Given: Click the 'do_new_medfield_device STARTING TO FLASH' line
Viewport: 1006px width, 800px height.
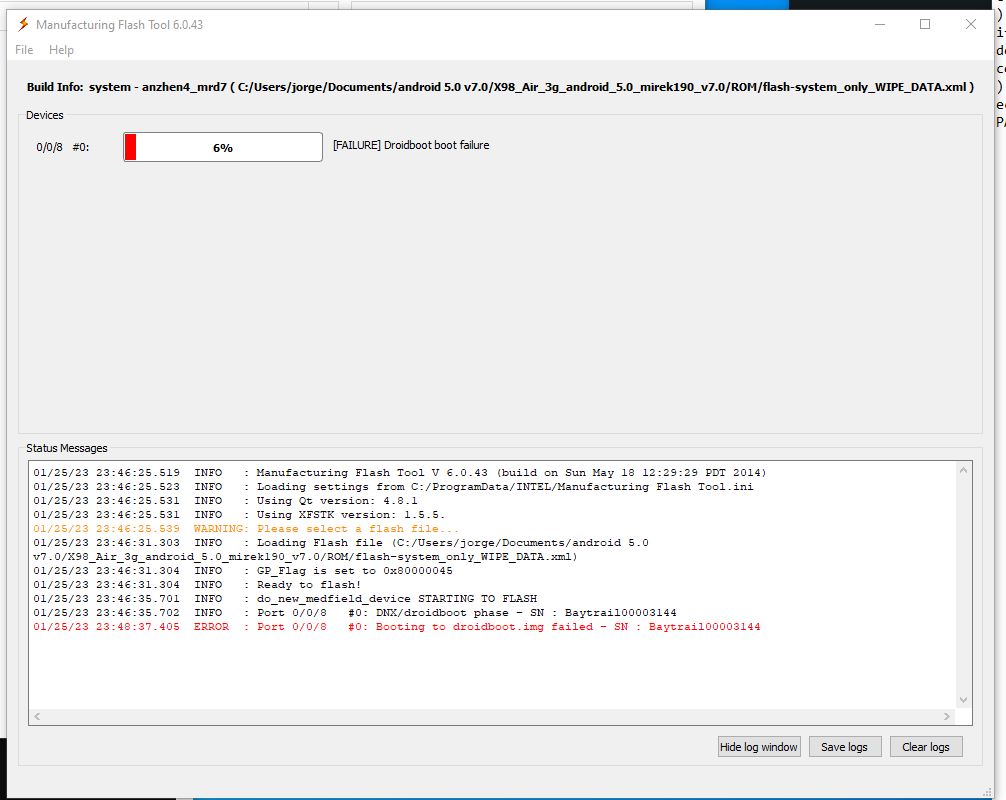Looking at the screenshot, I should 285,599.
